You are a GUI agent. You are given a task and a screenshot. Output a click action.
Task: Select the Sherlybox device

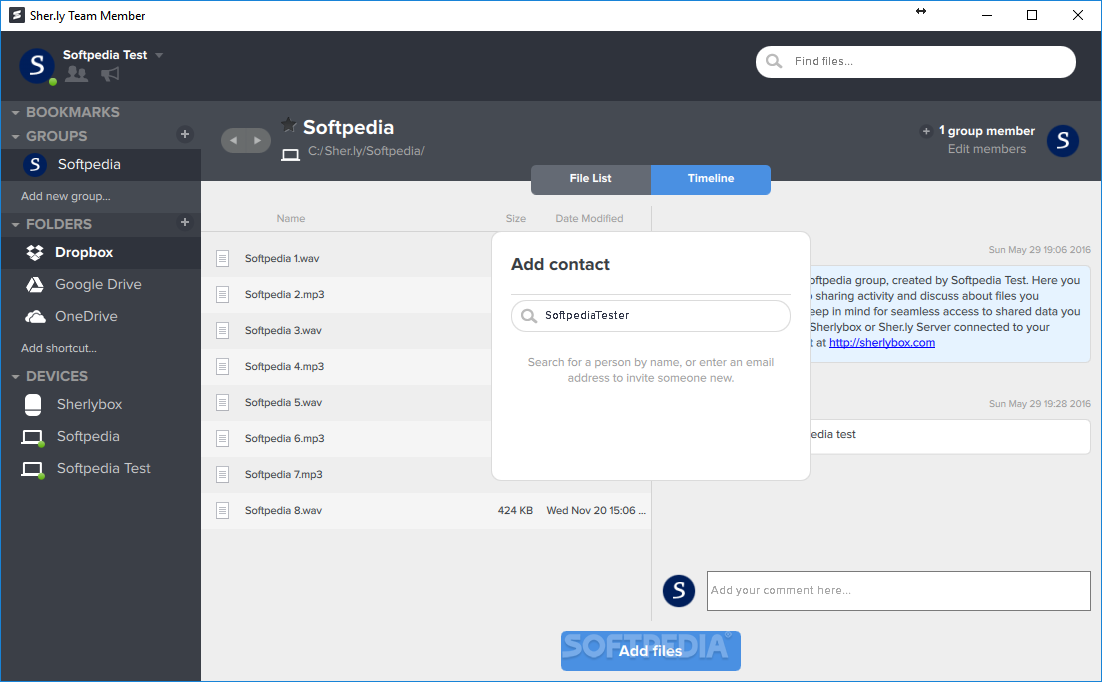click(x=101, y=404)
